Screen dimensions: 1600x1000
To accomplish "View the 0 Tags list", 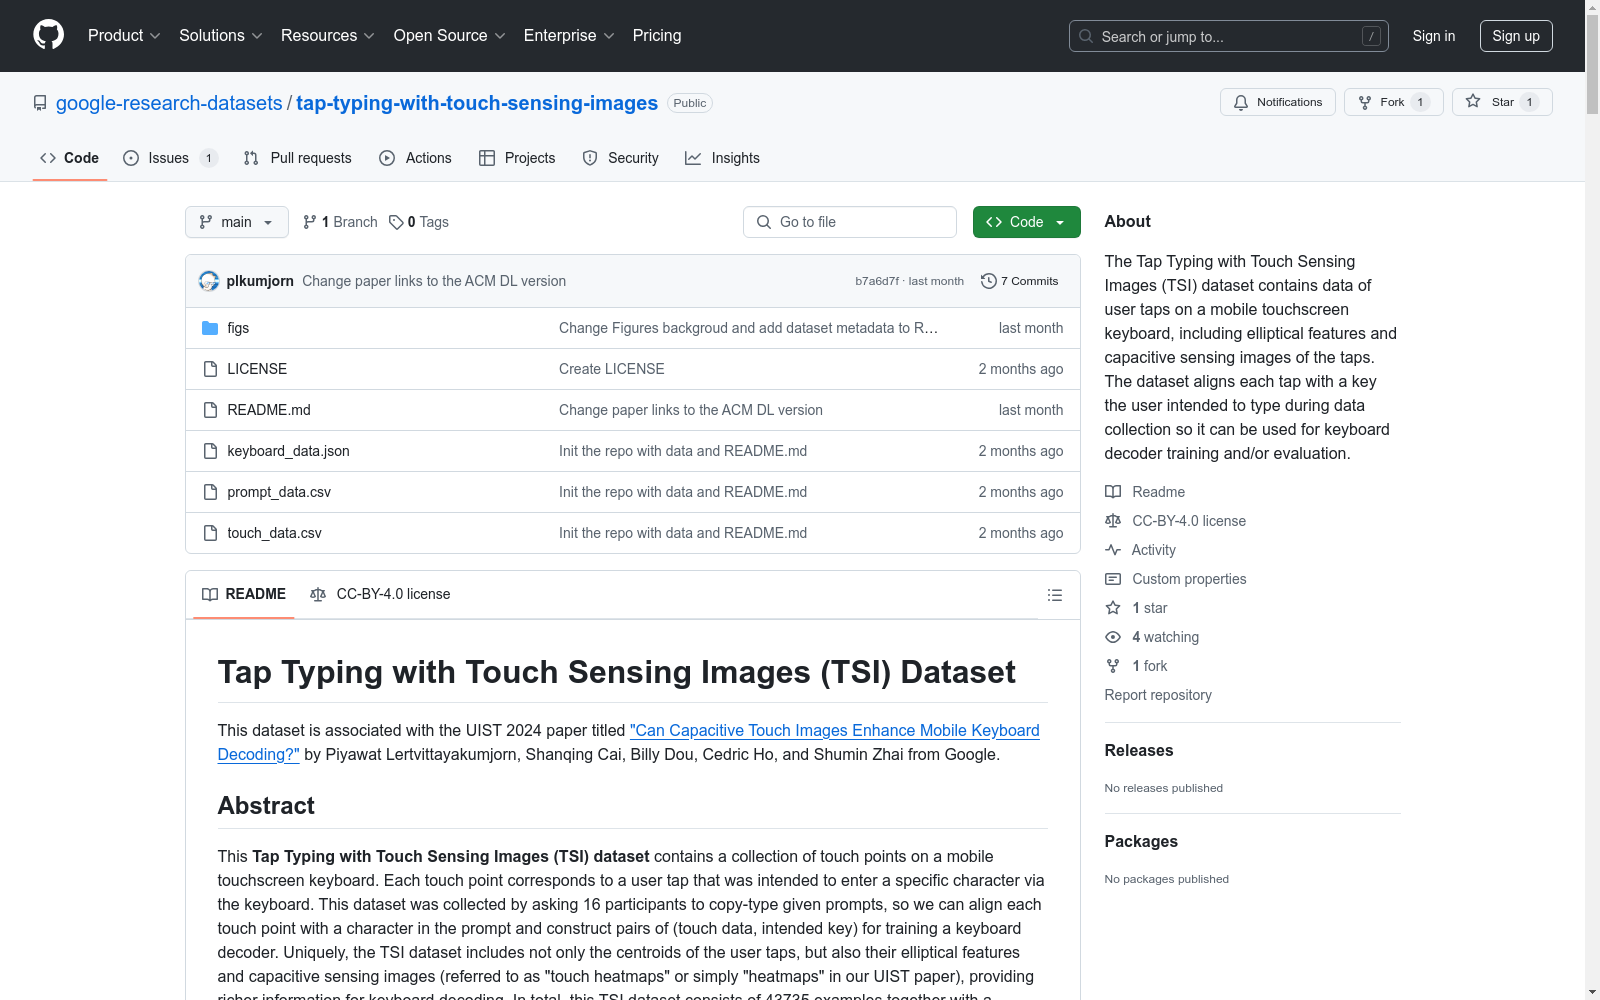I will pos(419,222).
